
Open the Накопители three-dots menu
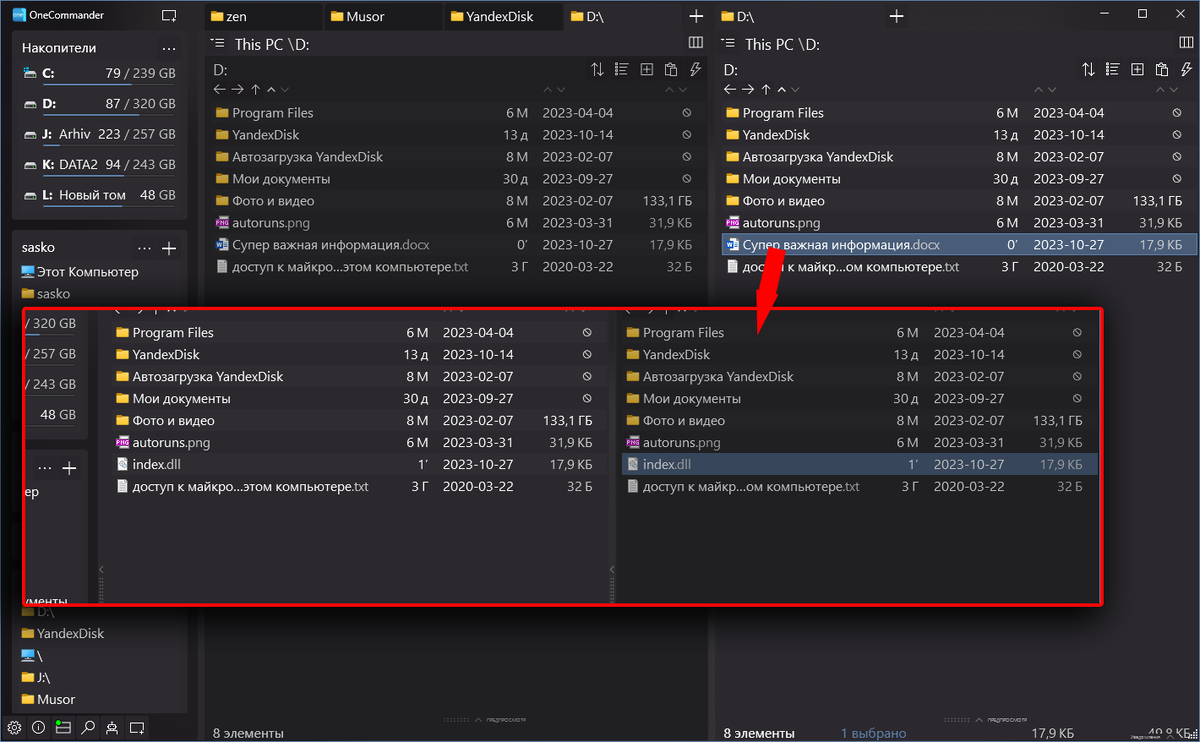pos(168,48)
